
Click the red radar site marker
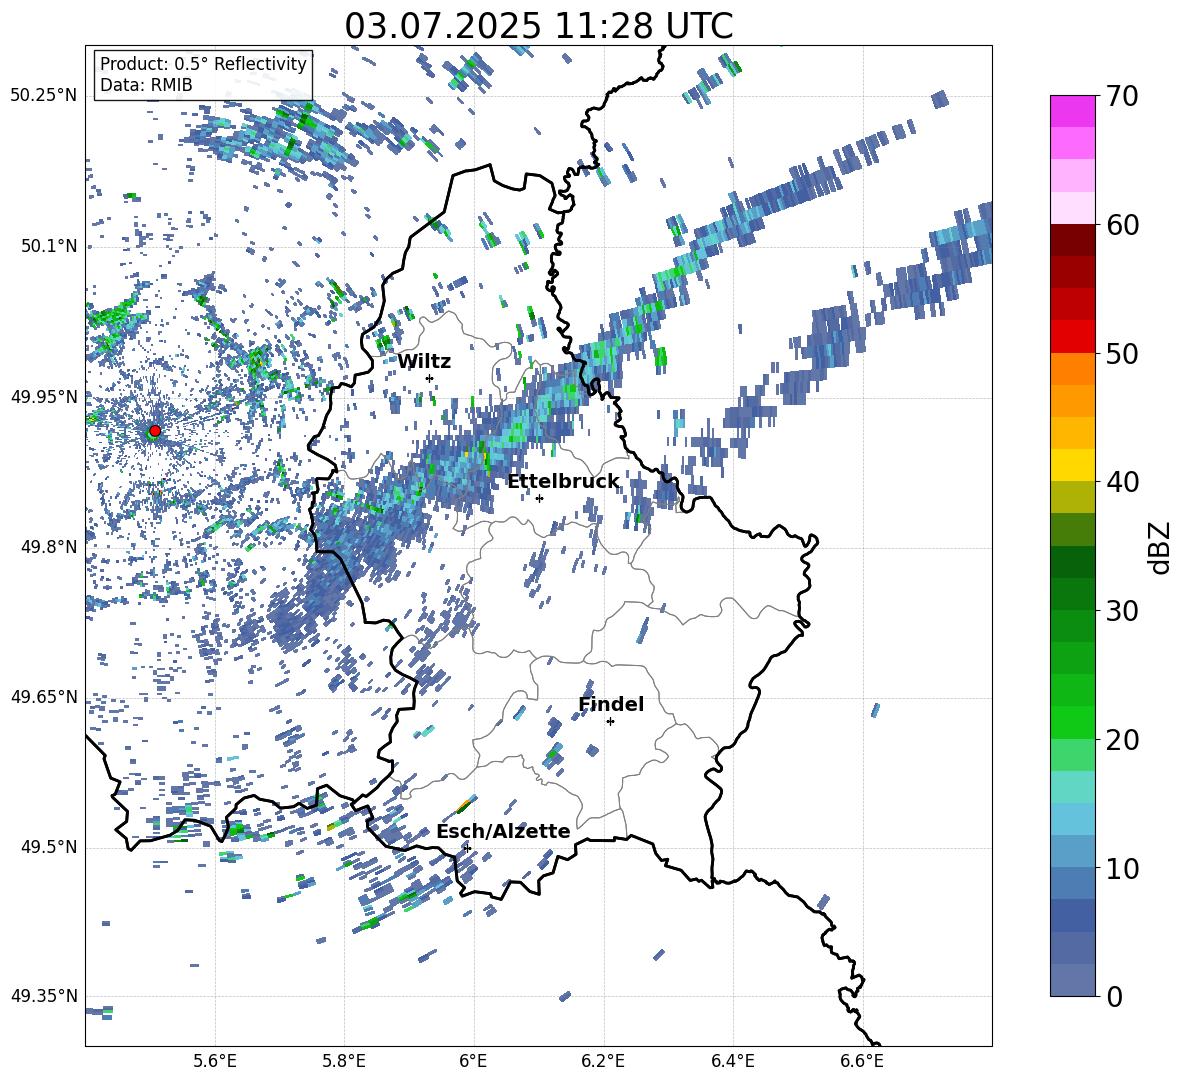(155, 430)
